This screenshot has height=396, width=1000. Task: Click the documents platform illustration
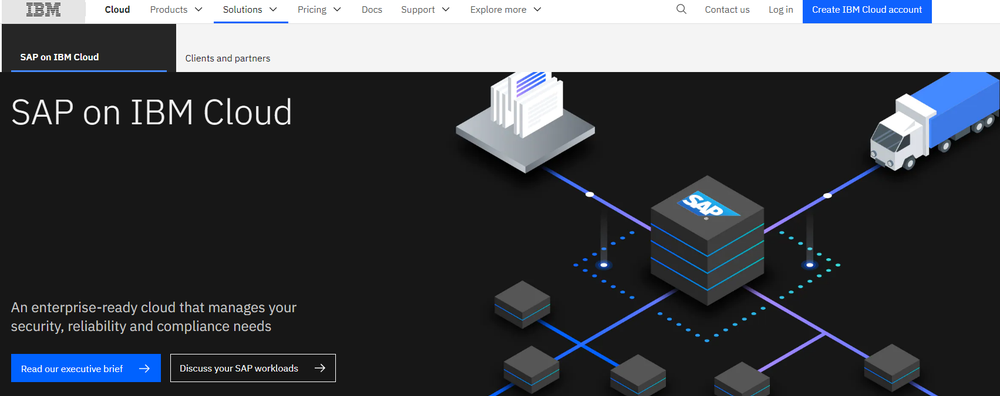pos(527,122)
